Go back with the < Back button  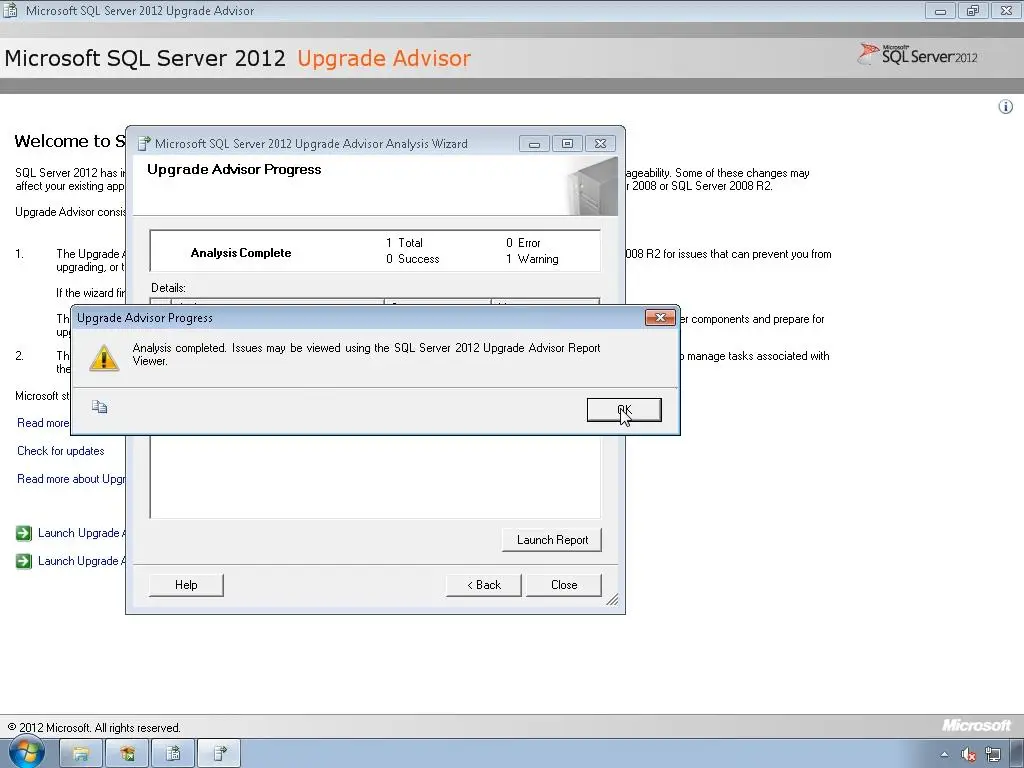click(484, 584)
